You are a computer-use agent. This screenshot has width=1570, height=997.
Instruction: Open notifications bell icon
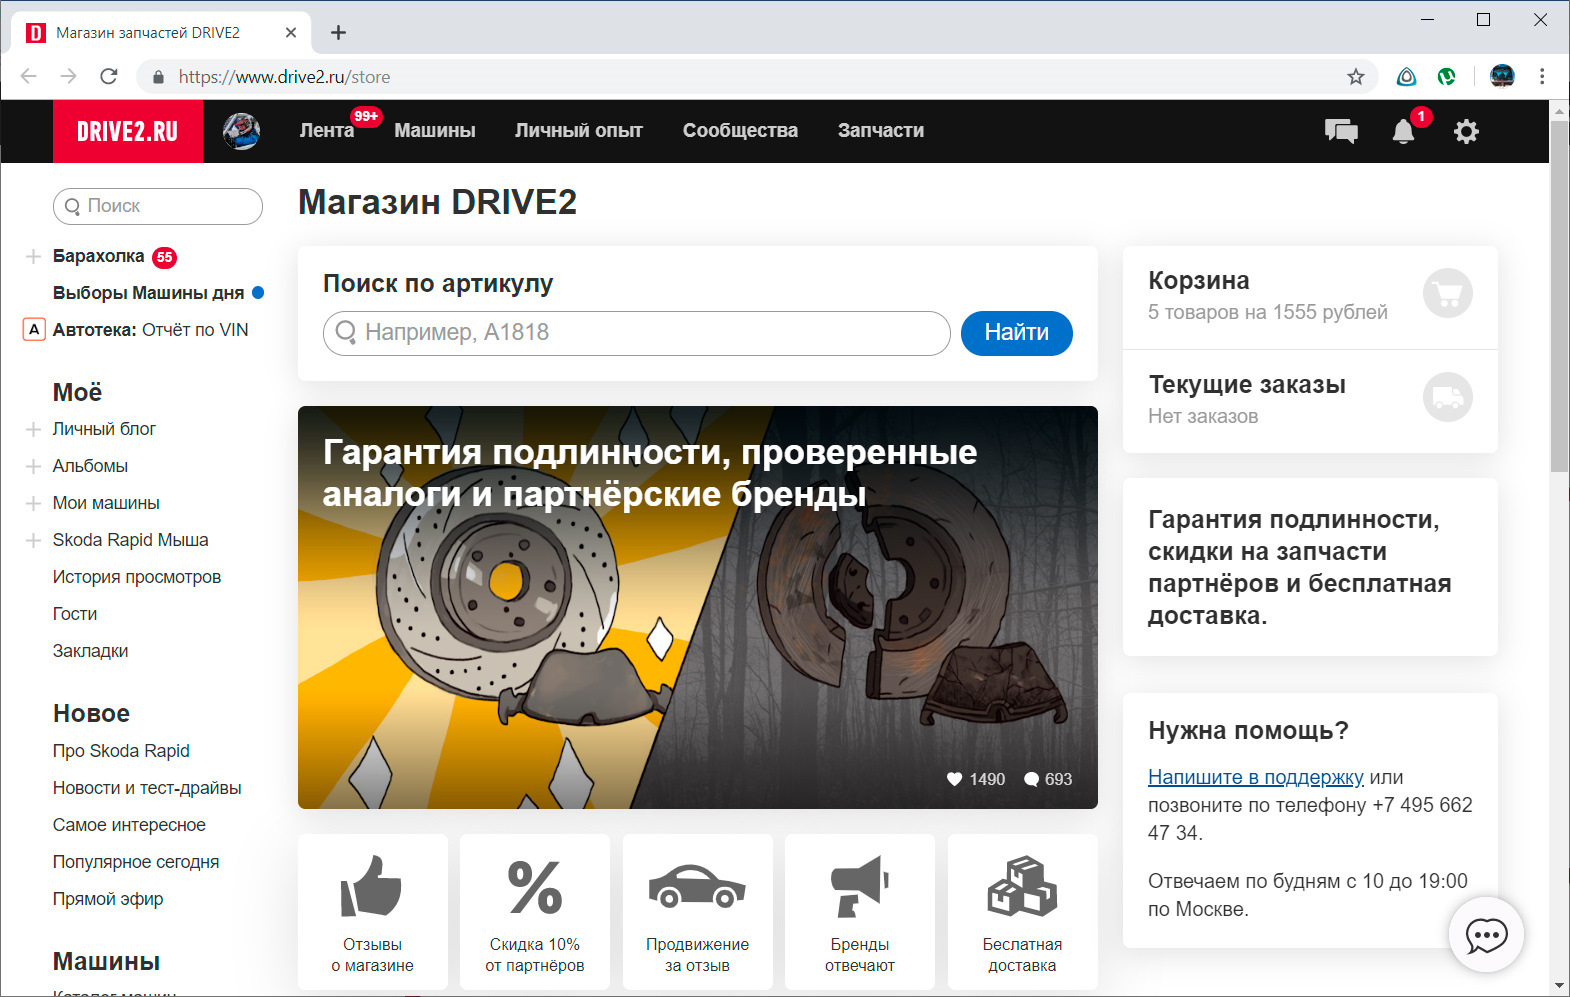[x=1404, y=131]
